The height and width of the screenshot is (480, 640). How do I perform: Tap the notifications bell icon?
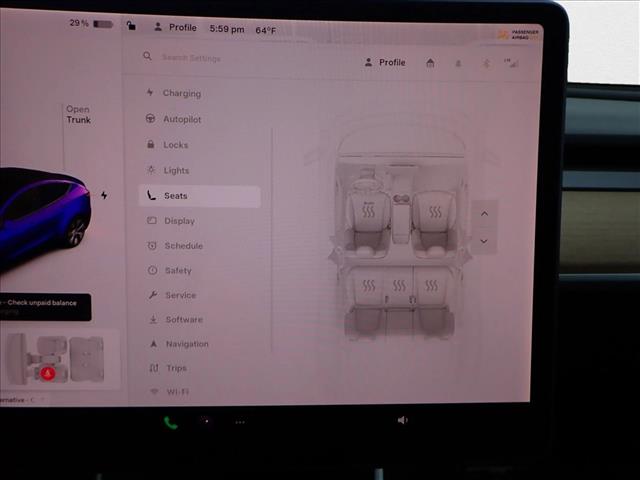pyautogui.click(x=458, y=64)
